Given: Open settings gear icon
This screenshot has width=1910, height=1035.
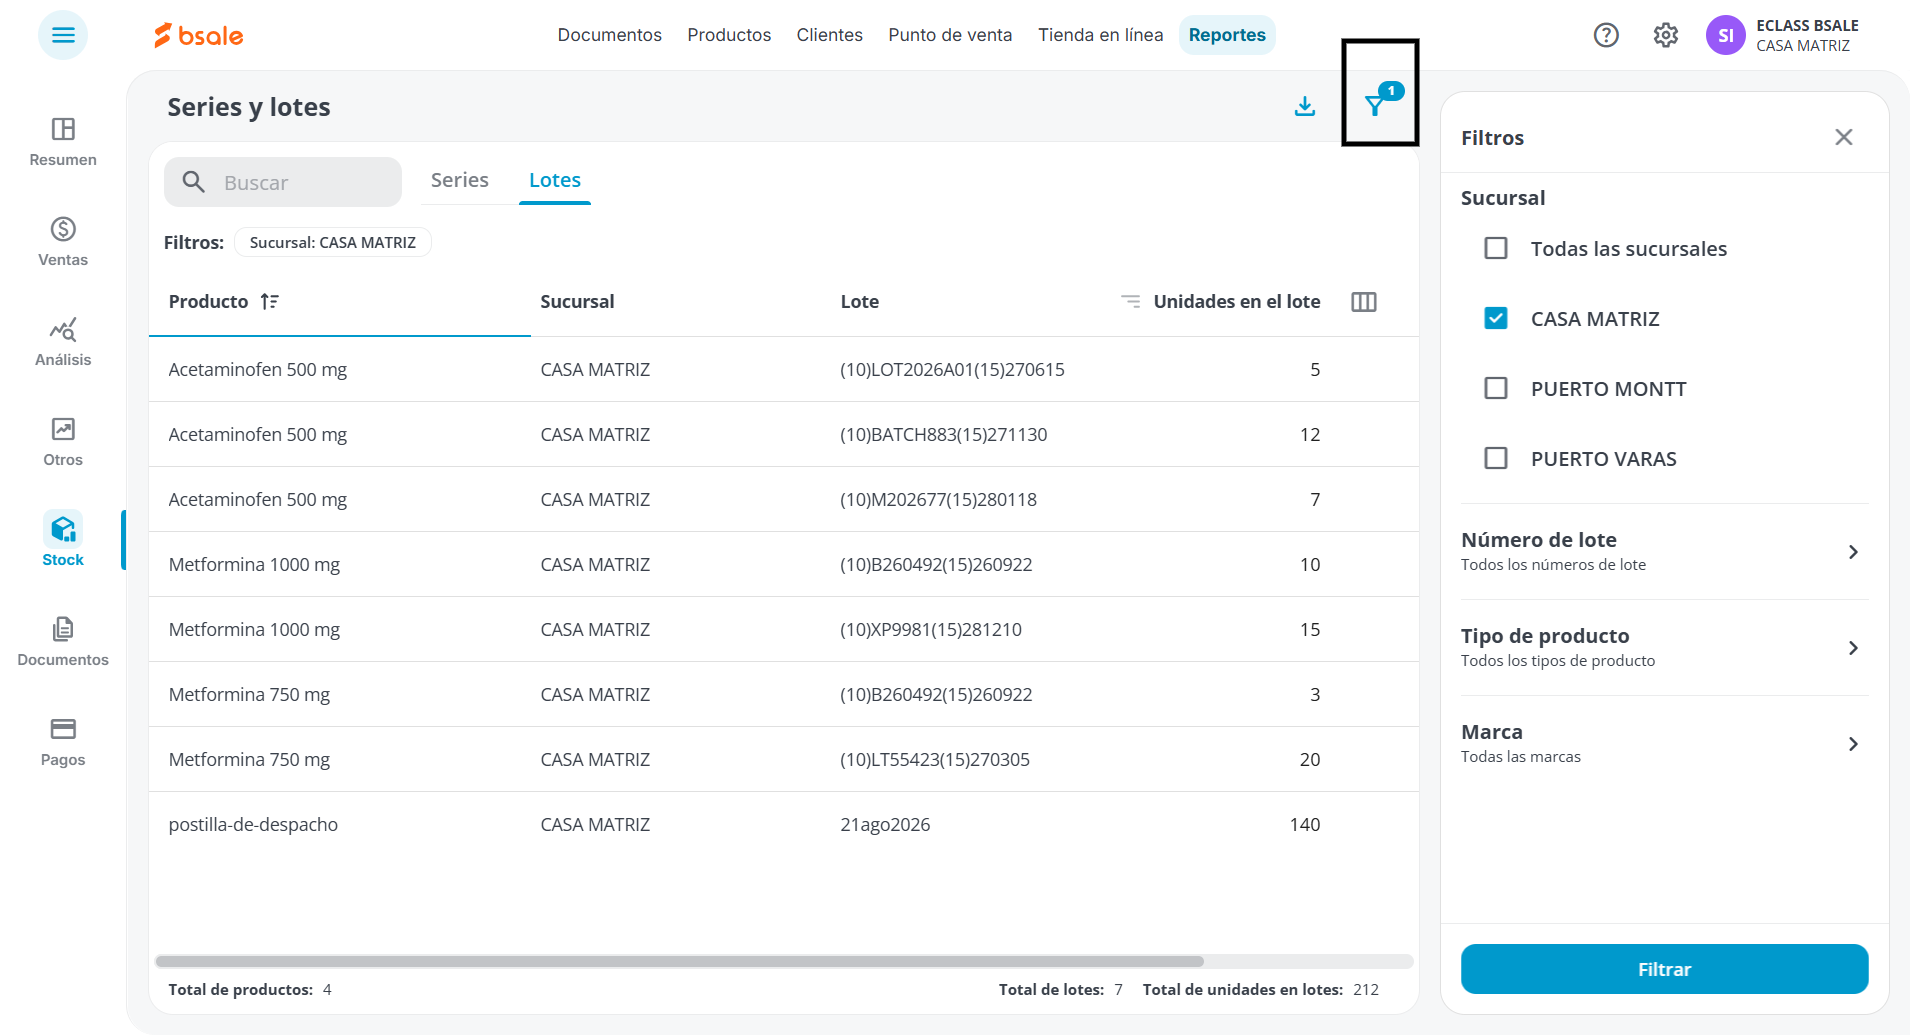Looking at the screenshot, I should tap(1666, 35).
